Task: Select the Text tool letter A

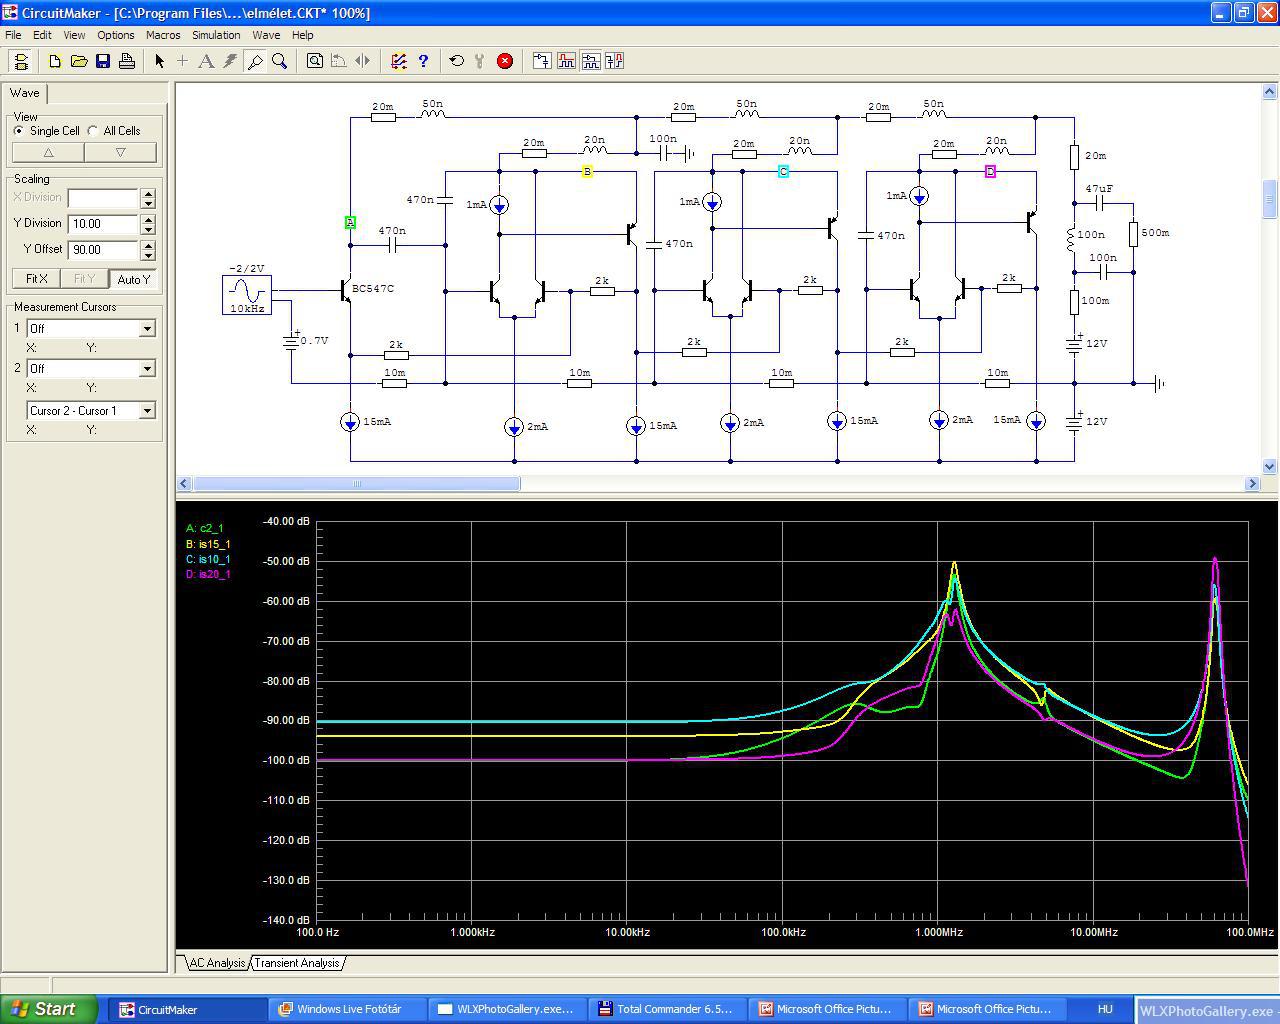Action: (x=206, y=61)
